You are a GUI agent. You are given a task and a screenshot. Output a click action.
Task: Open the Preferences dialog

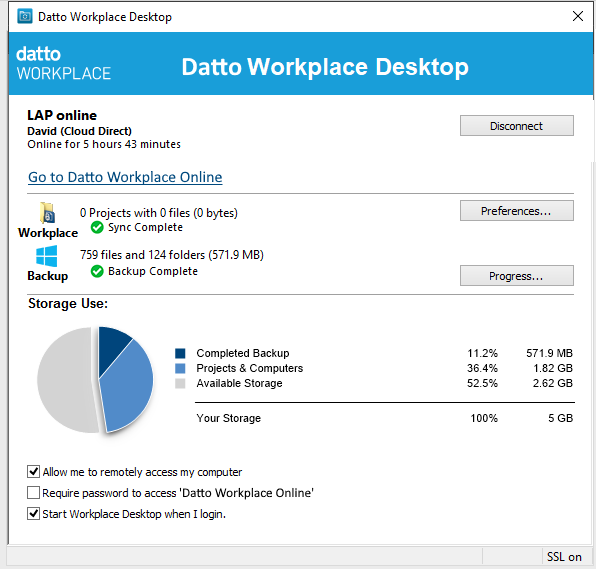coord(517,211)
